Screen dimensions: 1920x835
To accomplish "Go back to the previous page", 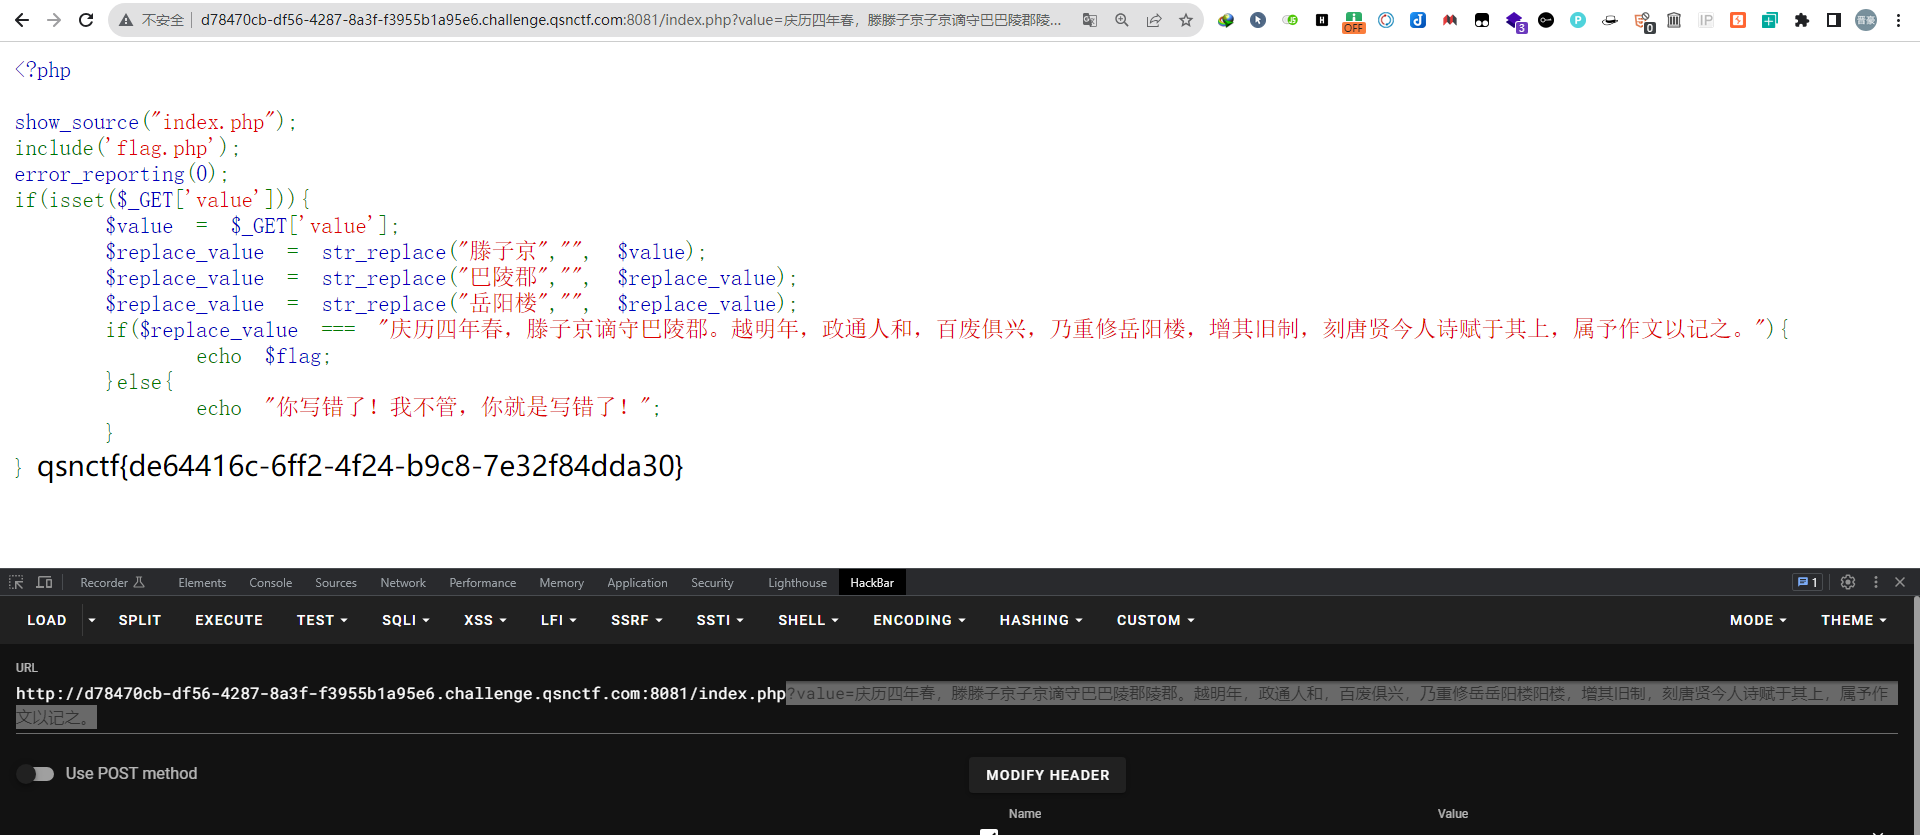I will (22, 20).
